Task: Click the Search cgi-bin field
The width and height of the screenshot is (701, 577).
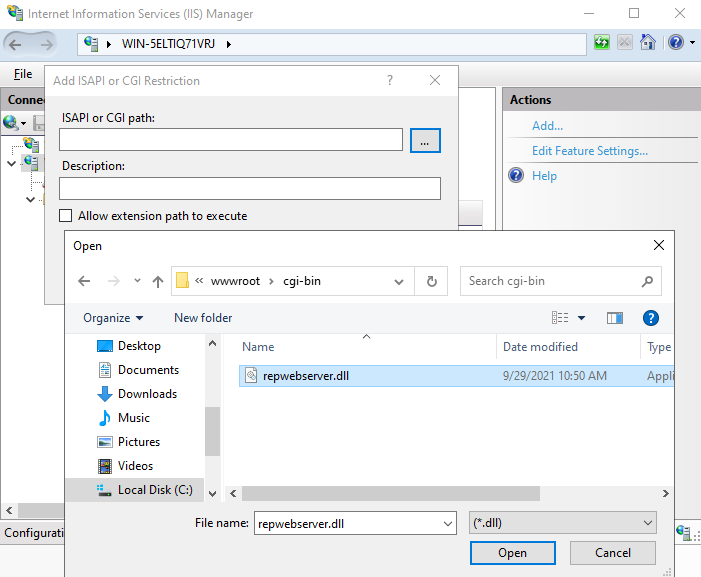Action: pos(550,282)
